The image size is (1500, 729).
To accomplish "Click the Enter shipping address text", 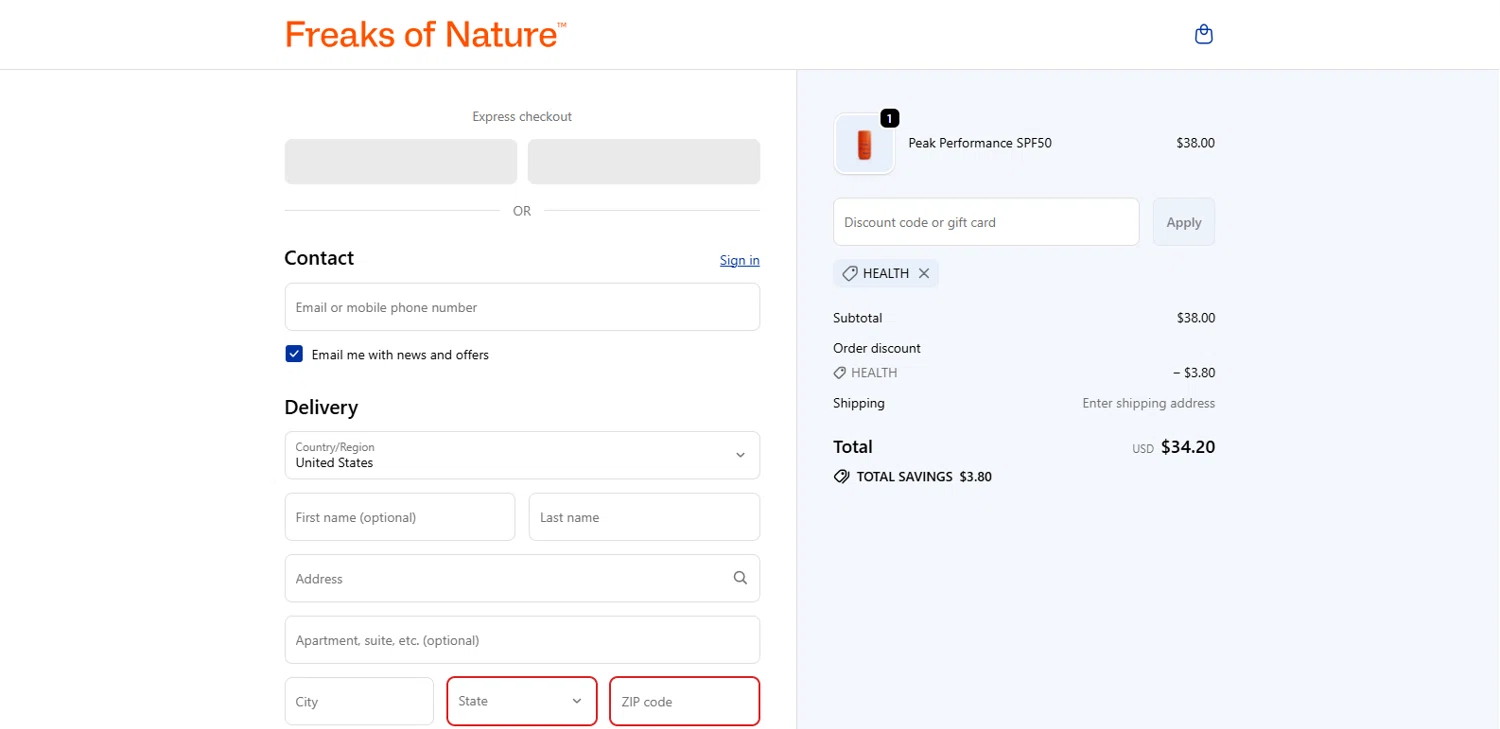I will coord(1148,403).
